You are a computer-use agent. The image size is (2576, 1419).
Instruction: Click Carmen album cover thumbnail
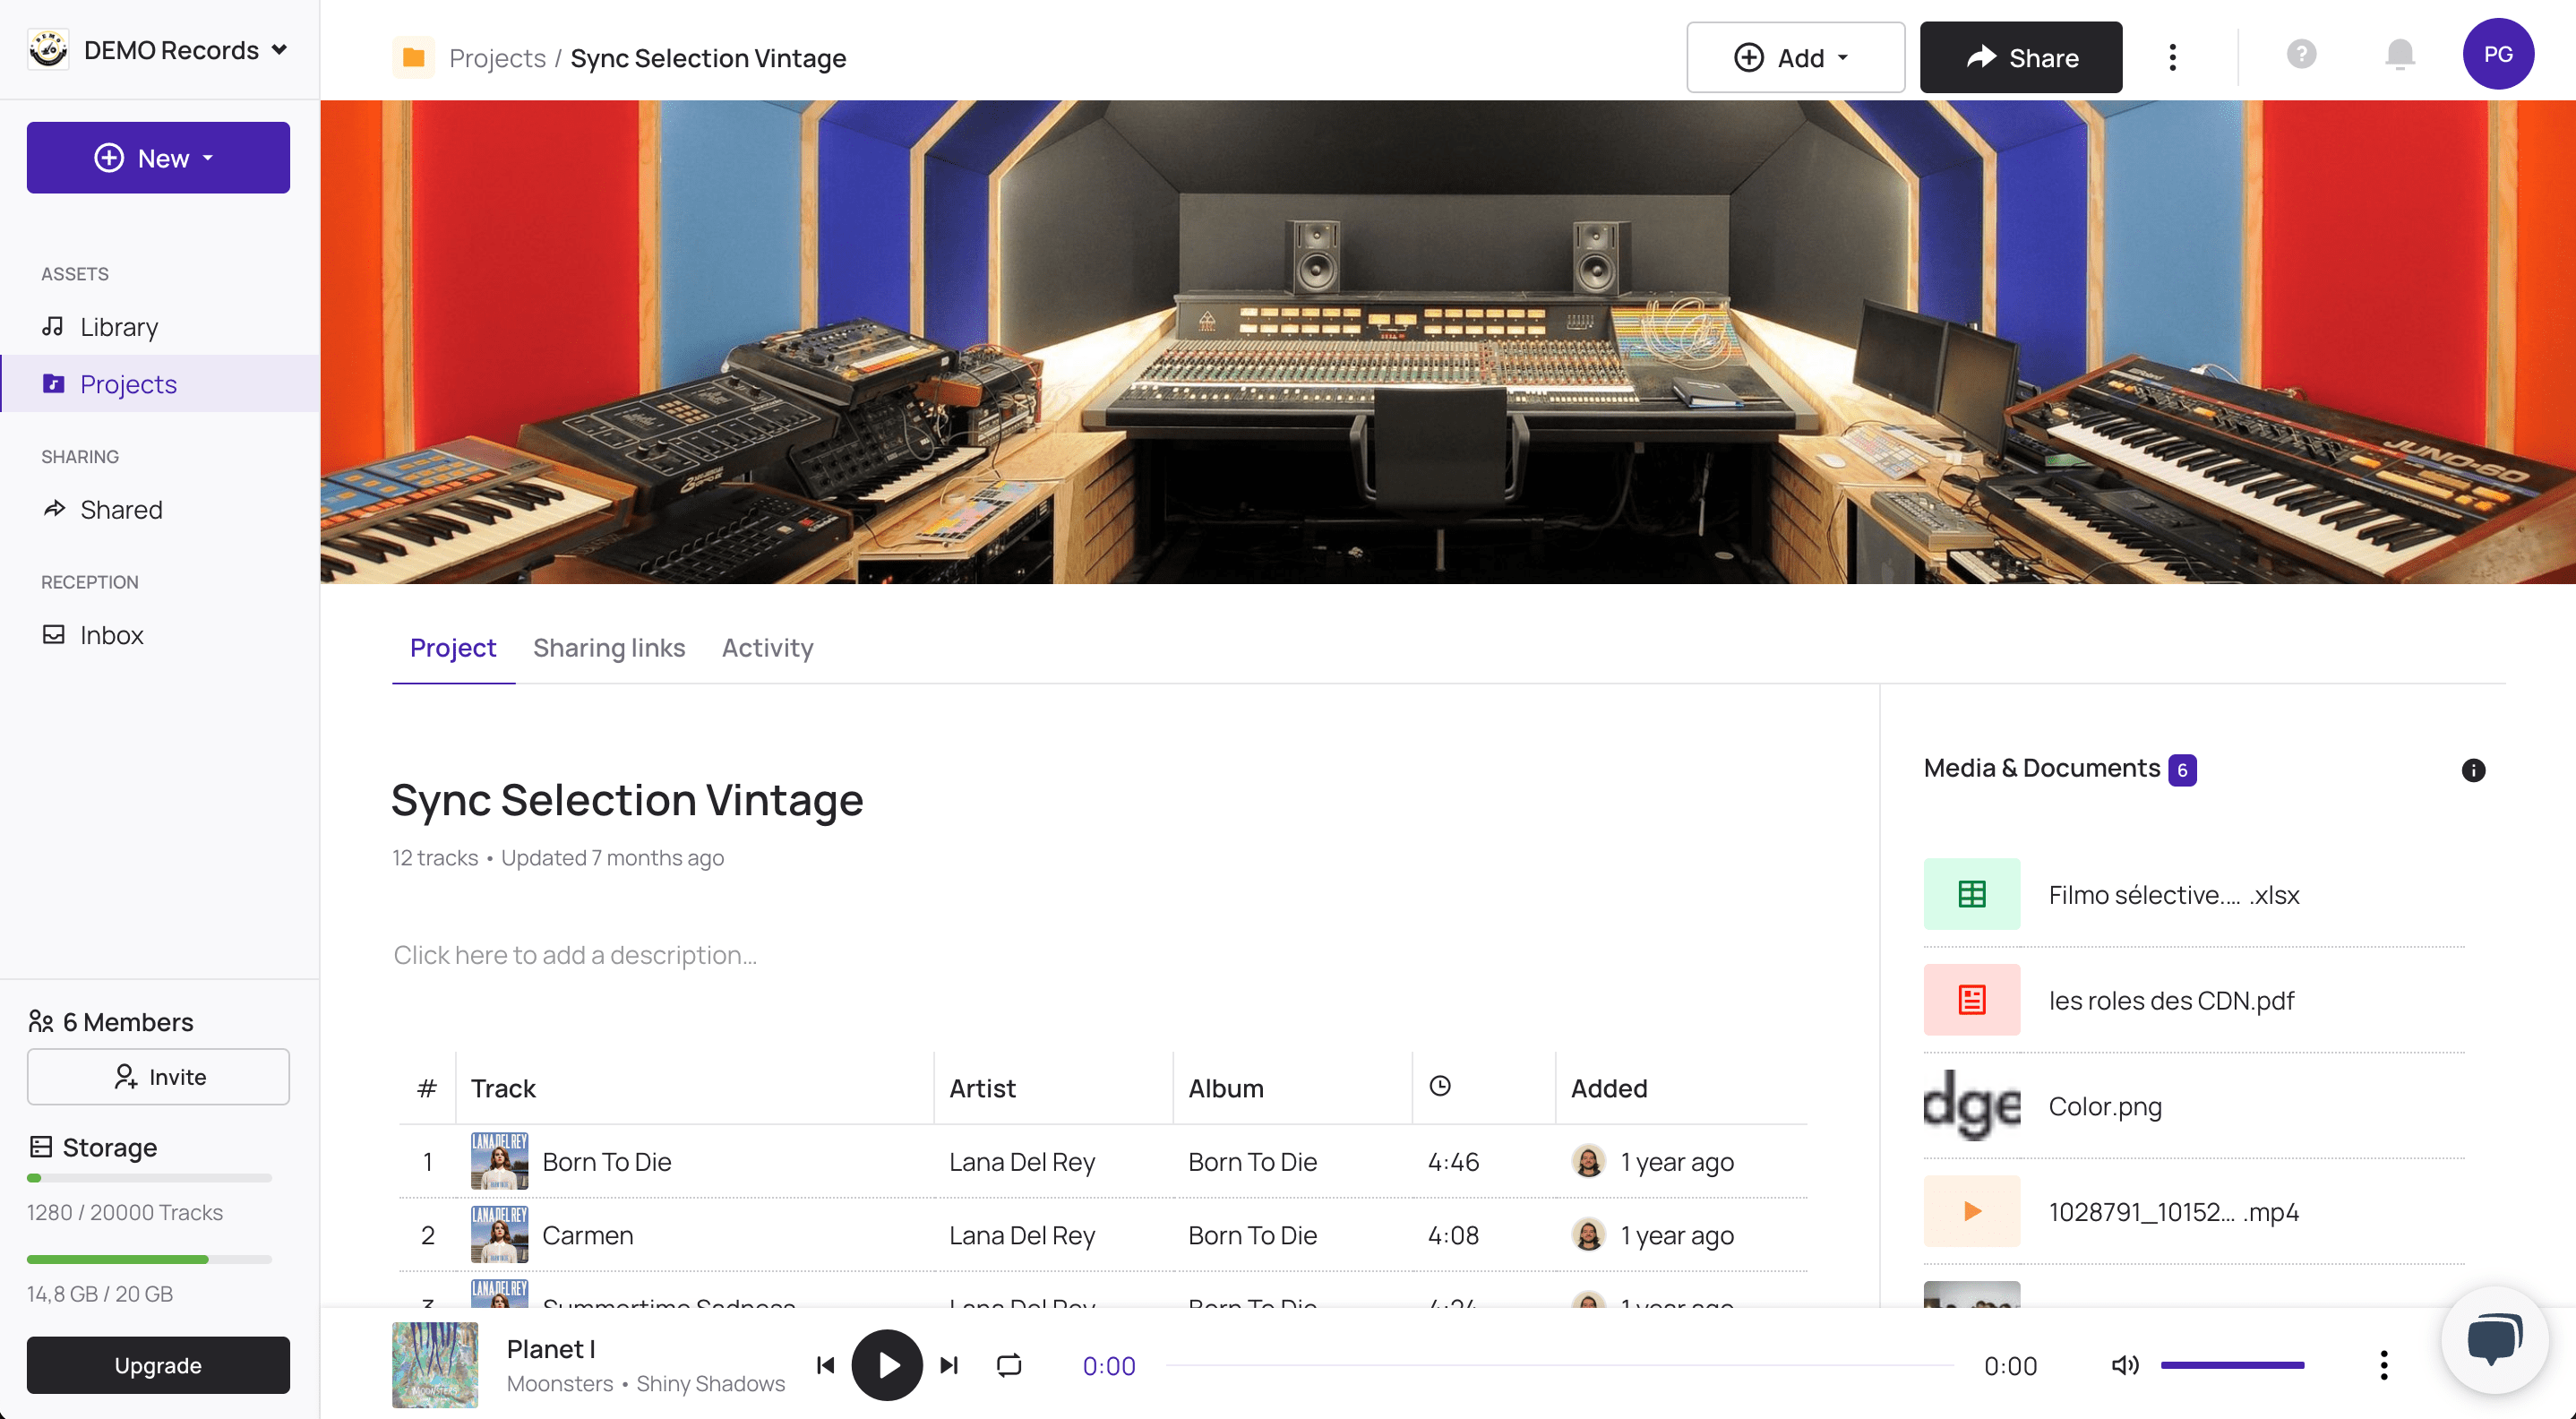(x=499, y=1235)
